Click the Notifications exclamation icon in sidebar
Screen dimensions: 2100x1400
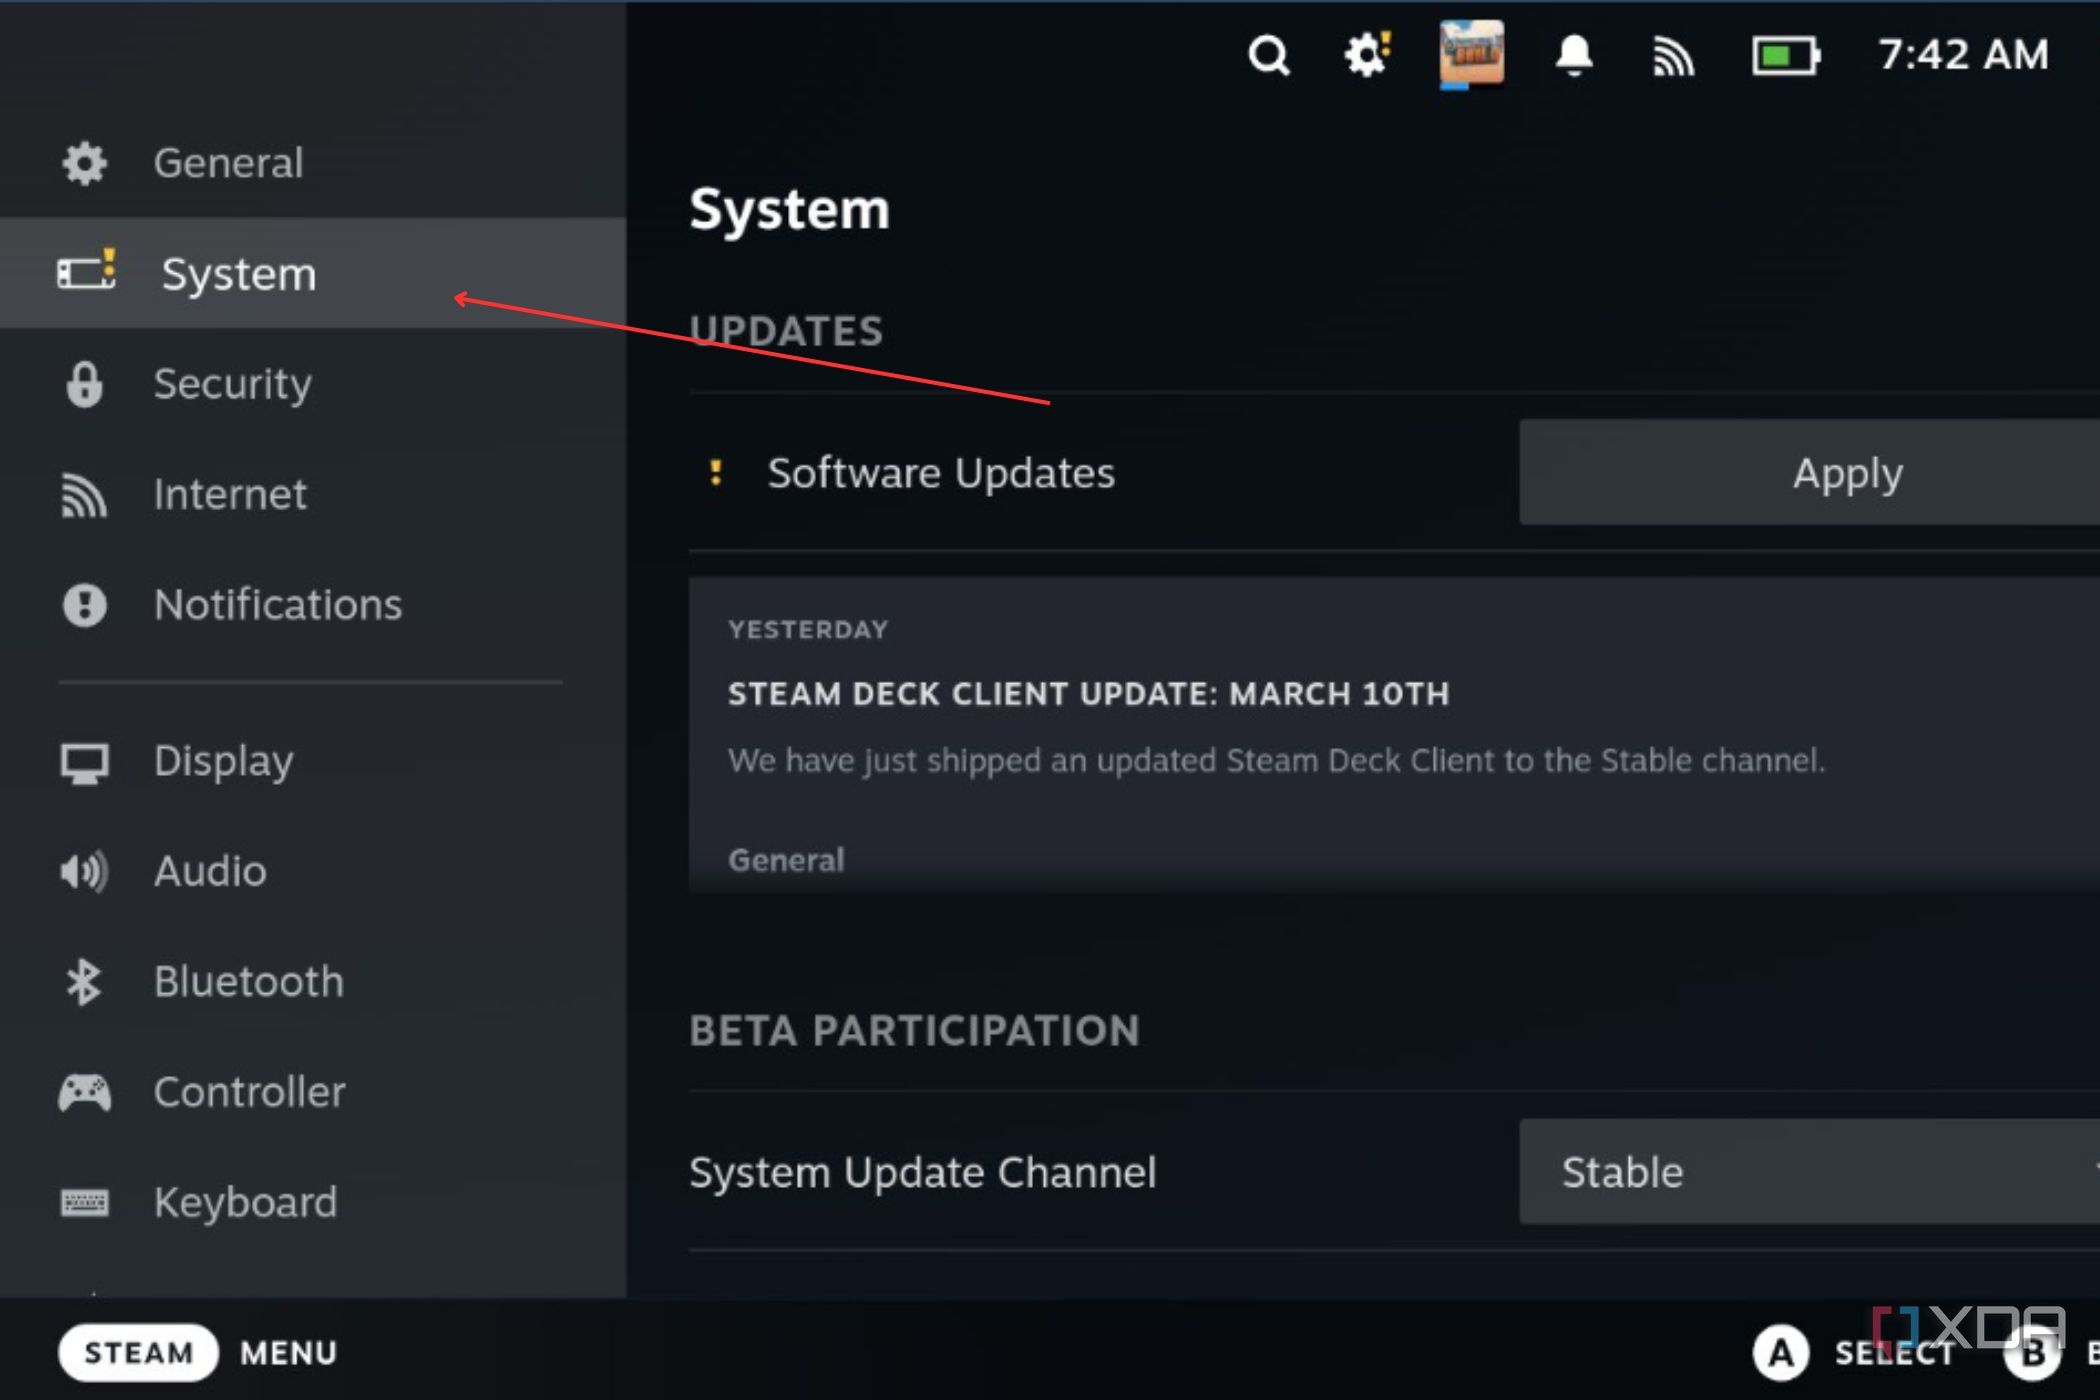(84, 604)
